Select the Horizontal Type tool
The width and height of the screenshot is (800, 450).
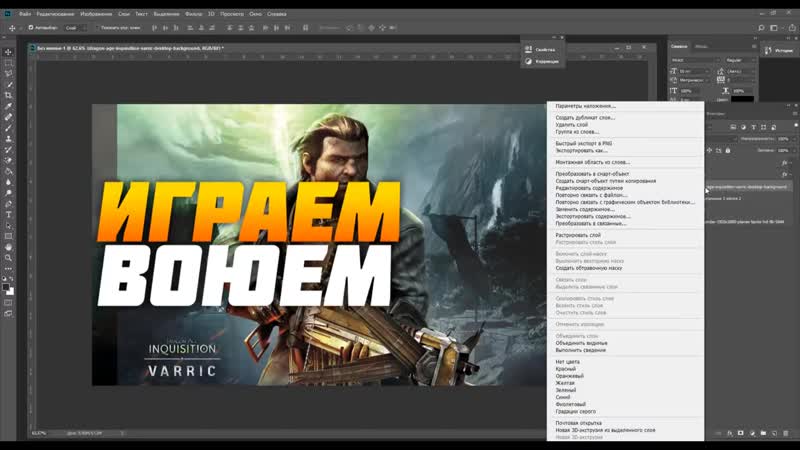click(8, 215)
